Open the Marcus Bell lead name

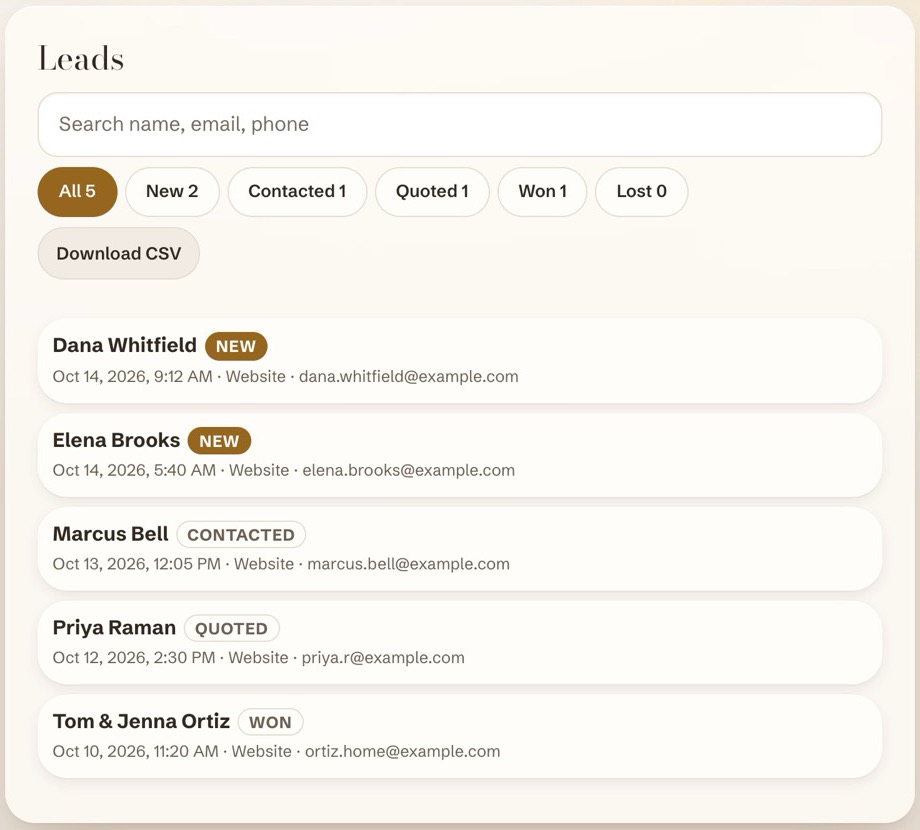click(x=110, y=534)
